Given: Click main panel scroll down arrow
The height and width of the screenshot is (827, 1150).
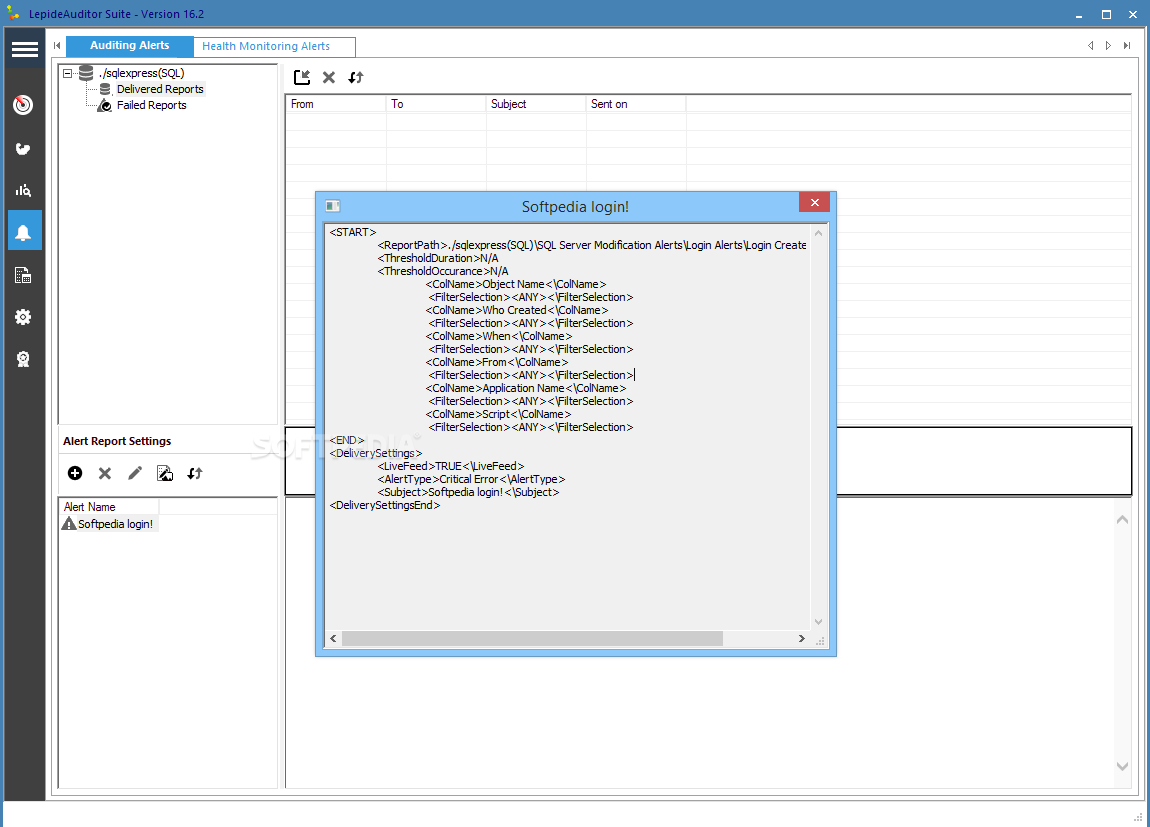Looking at the screenshot, I should pyautogui.click(x=1122, y=766).
